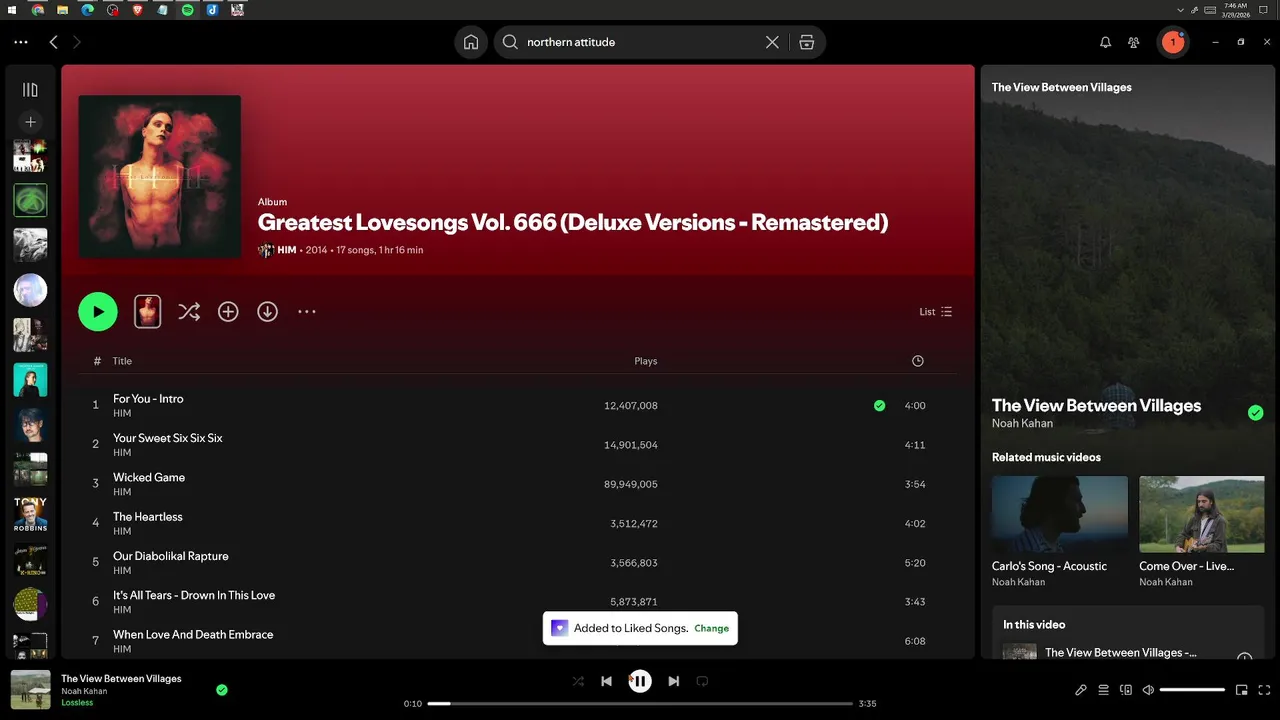
Task: Toggle liked checkmark in the now playing panel
Action: click(1255, 413)
